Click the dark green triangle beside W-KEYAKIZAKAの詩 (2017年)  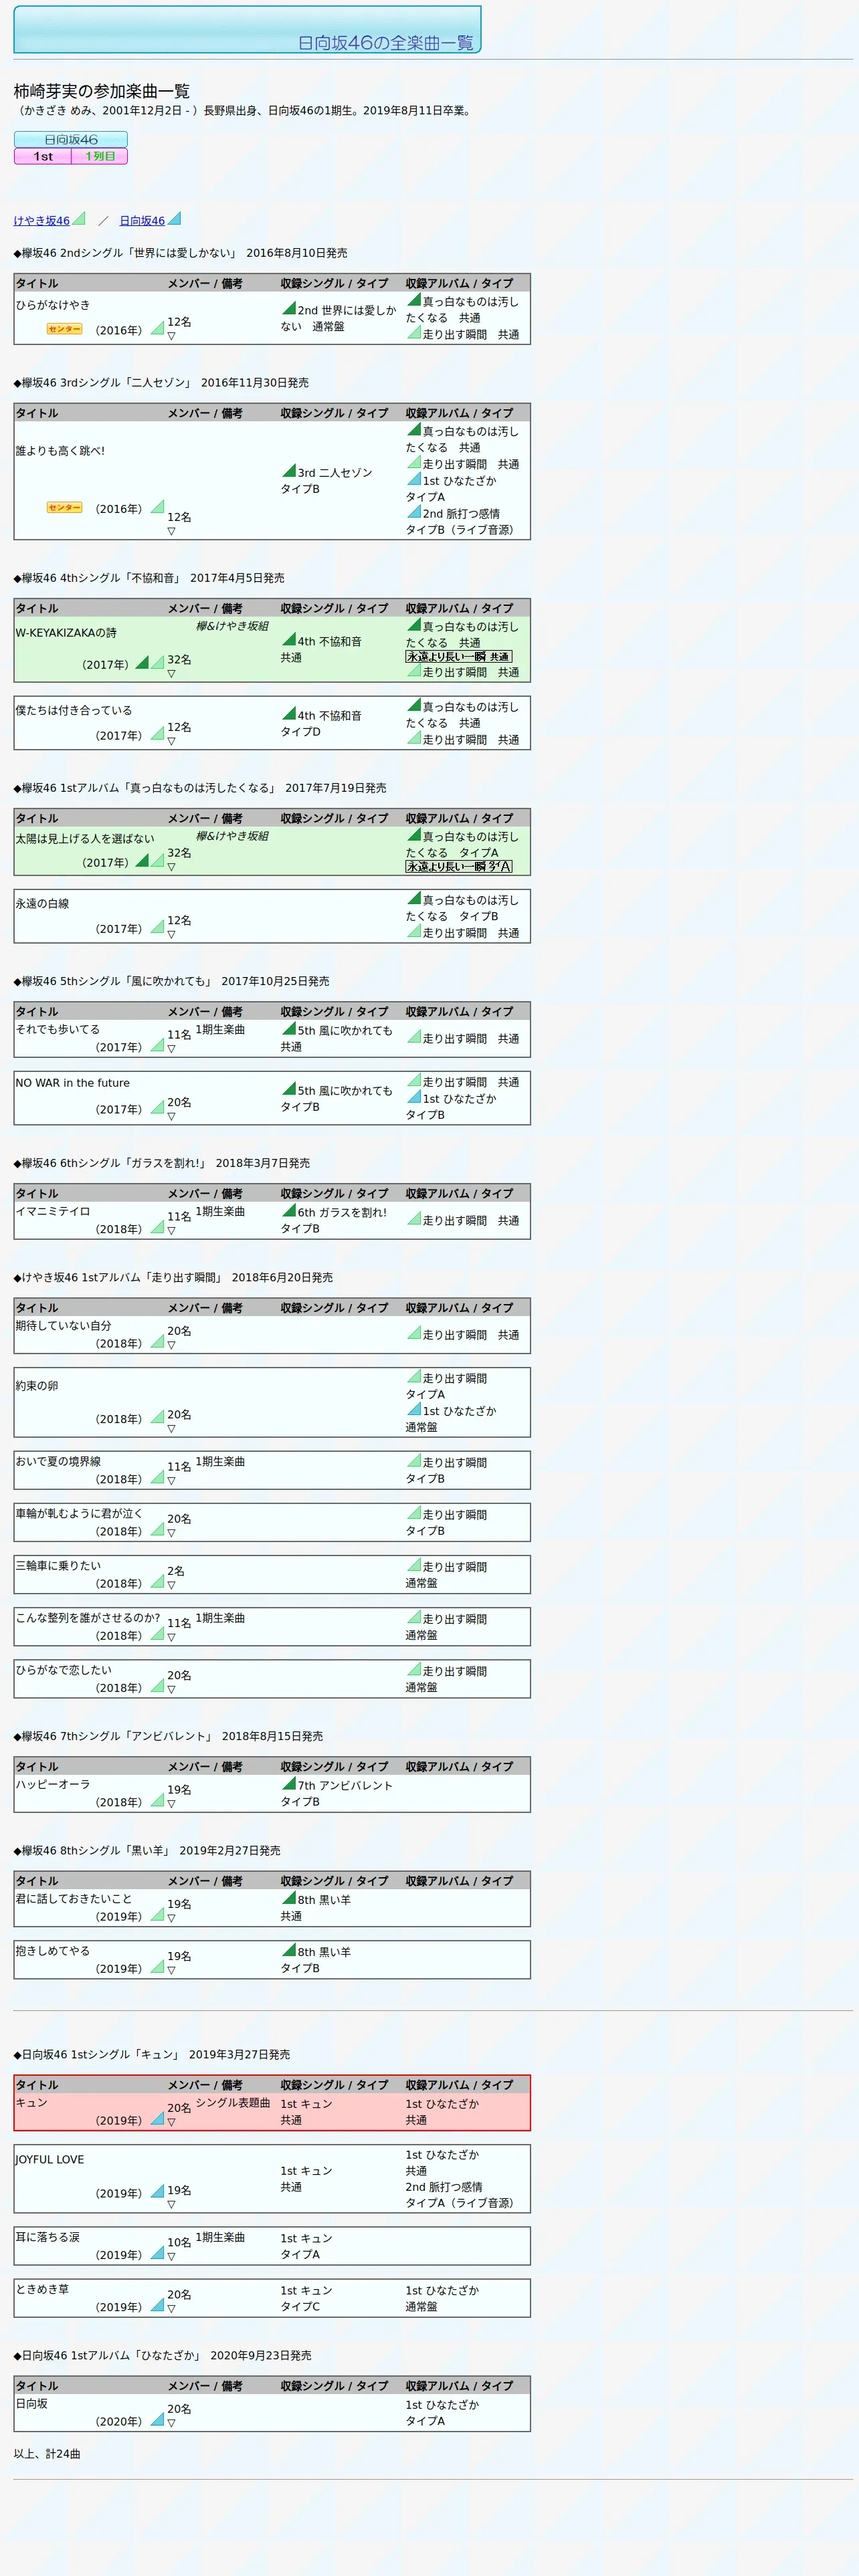click(x=142, y=662)
